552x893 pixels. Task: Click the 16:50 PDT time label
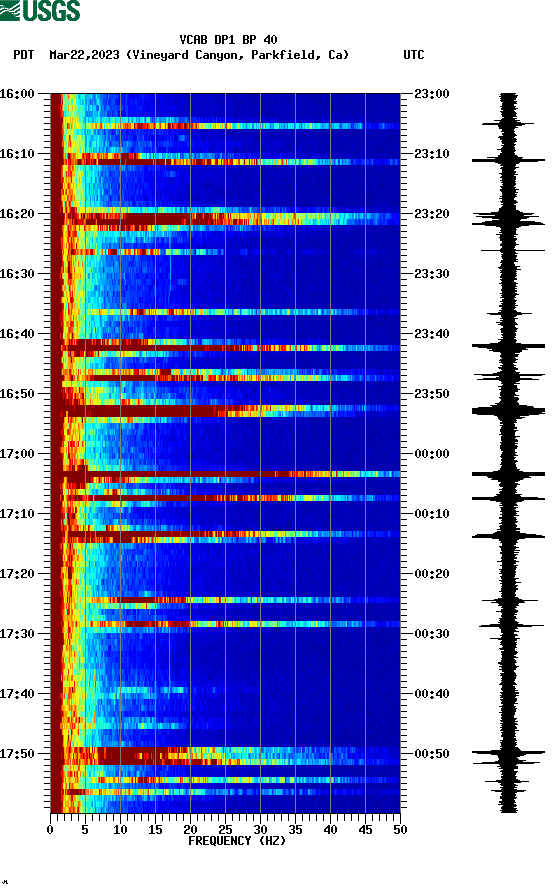[x=17, y=394]
